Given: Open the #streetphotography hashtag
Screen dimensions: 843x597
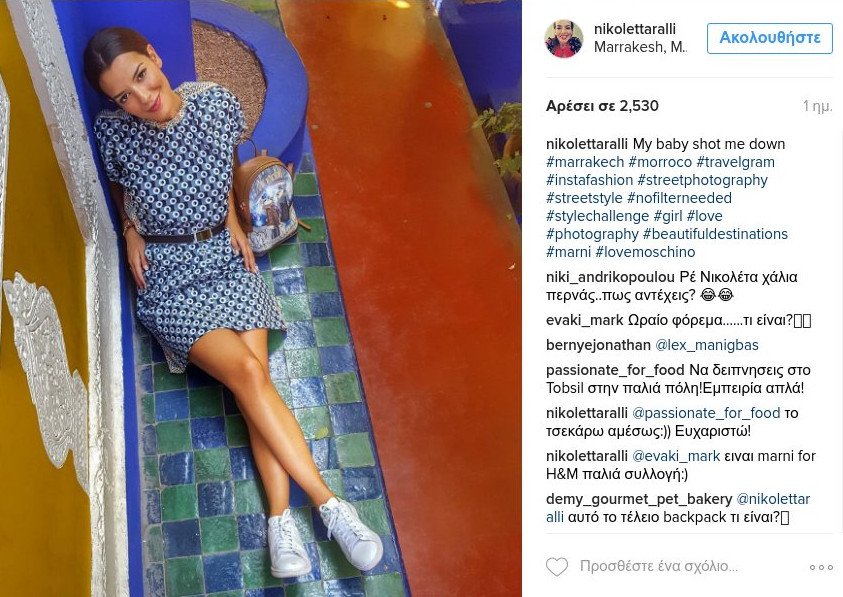Looking at the screenshot, I should [702, 180].
